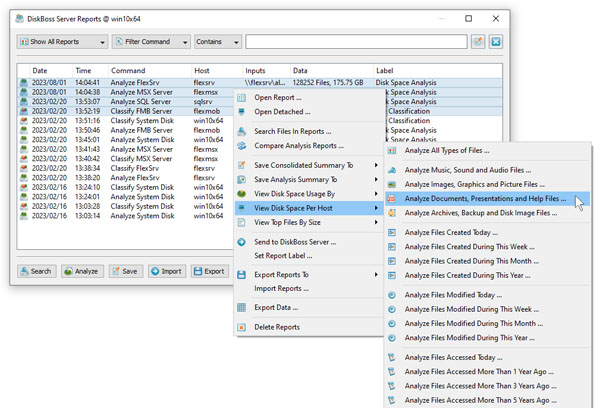Click the Search button
Screen dimensions: 600x408
pos(37,271)
